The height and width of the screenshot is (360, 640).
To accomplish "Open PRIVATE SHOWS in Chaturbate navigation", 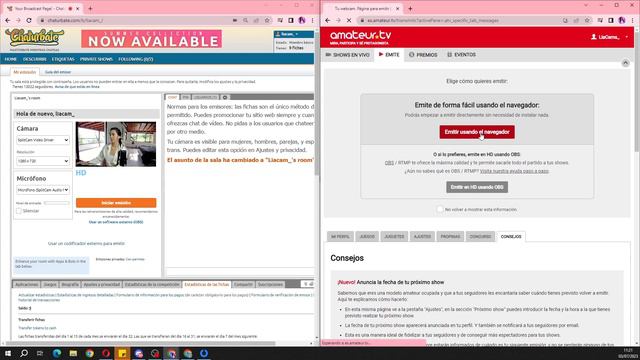I will click(x=96, y=59).
